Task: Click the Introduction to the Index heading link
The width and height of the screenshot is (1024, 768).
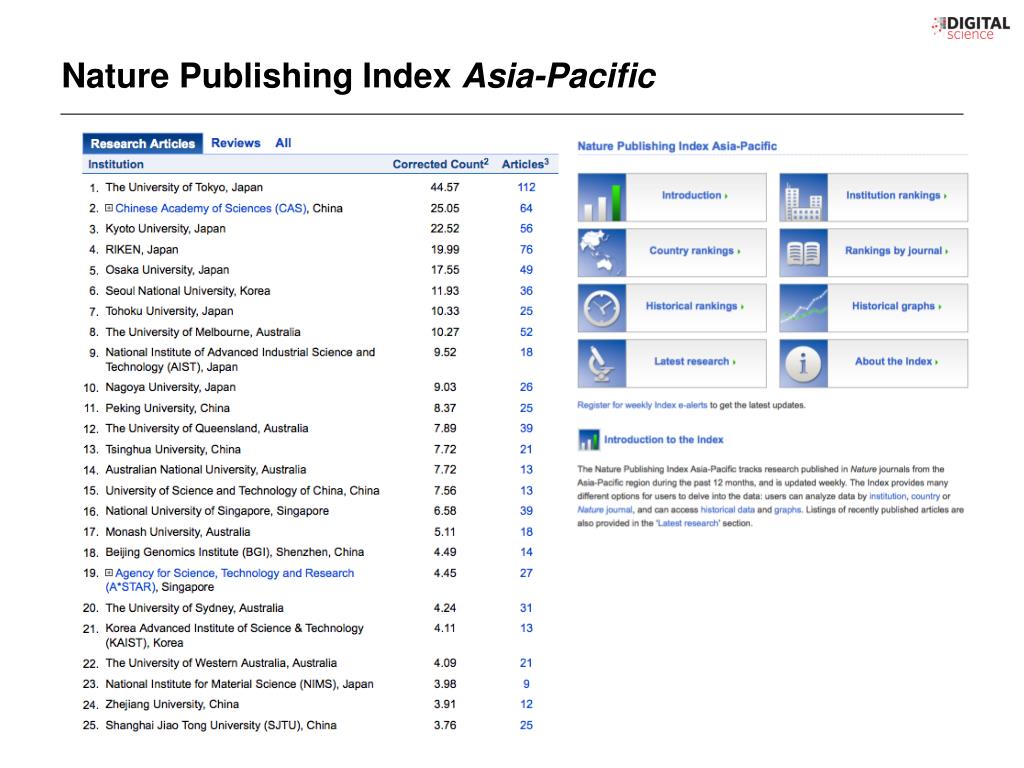Action: click(664, 440)
